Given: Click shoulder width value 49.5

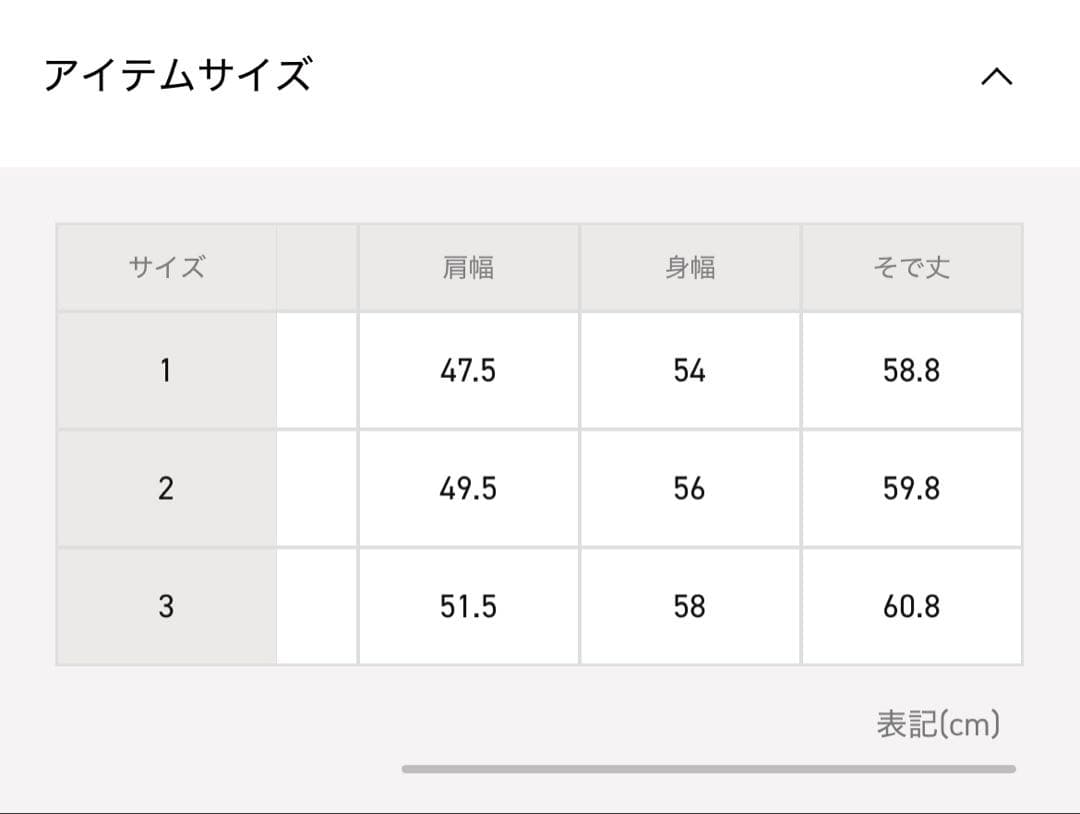Looking at the screenshot, I should pos(468,489).
